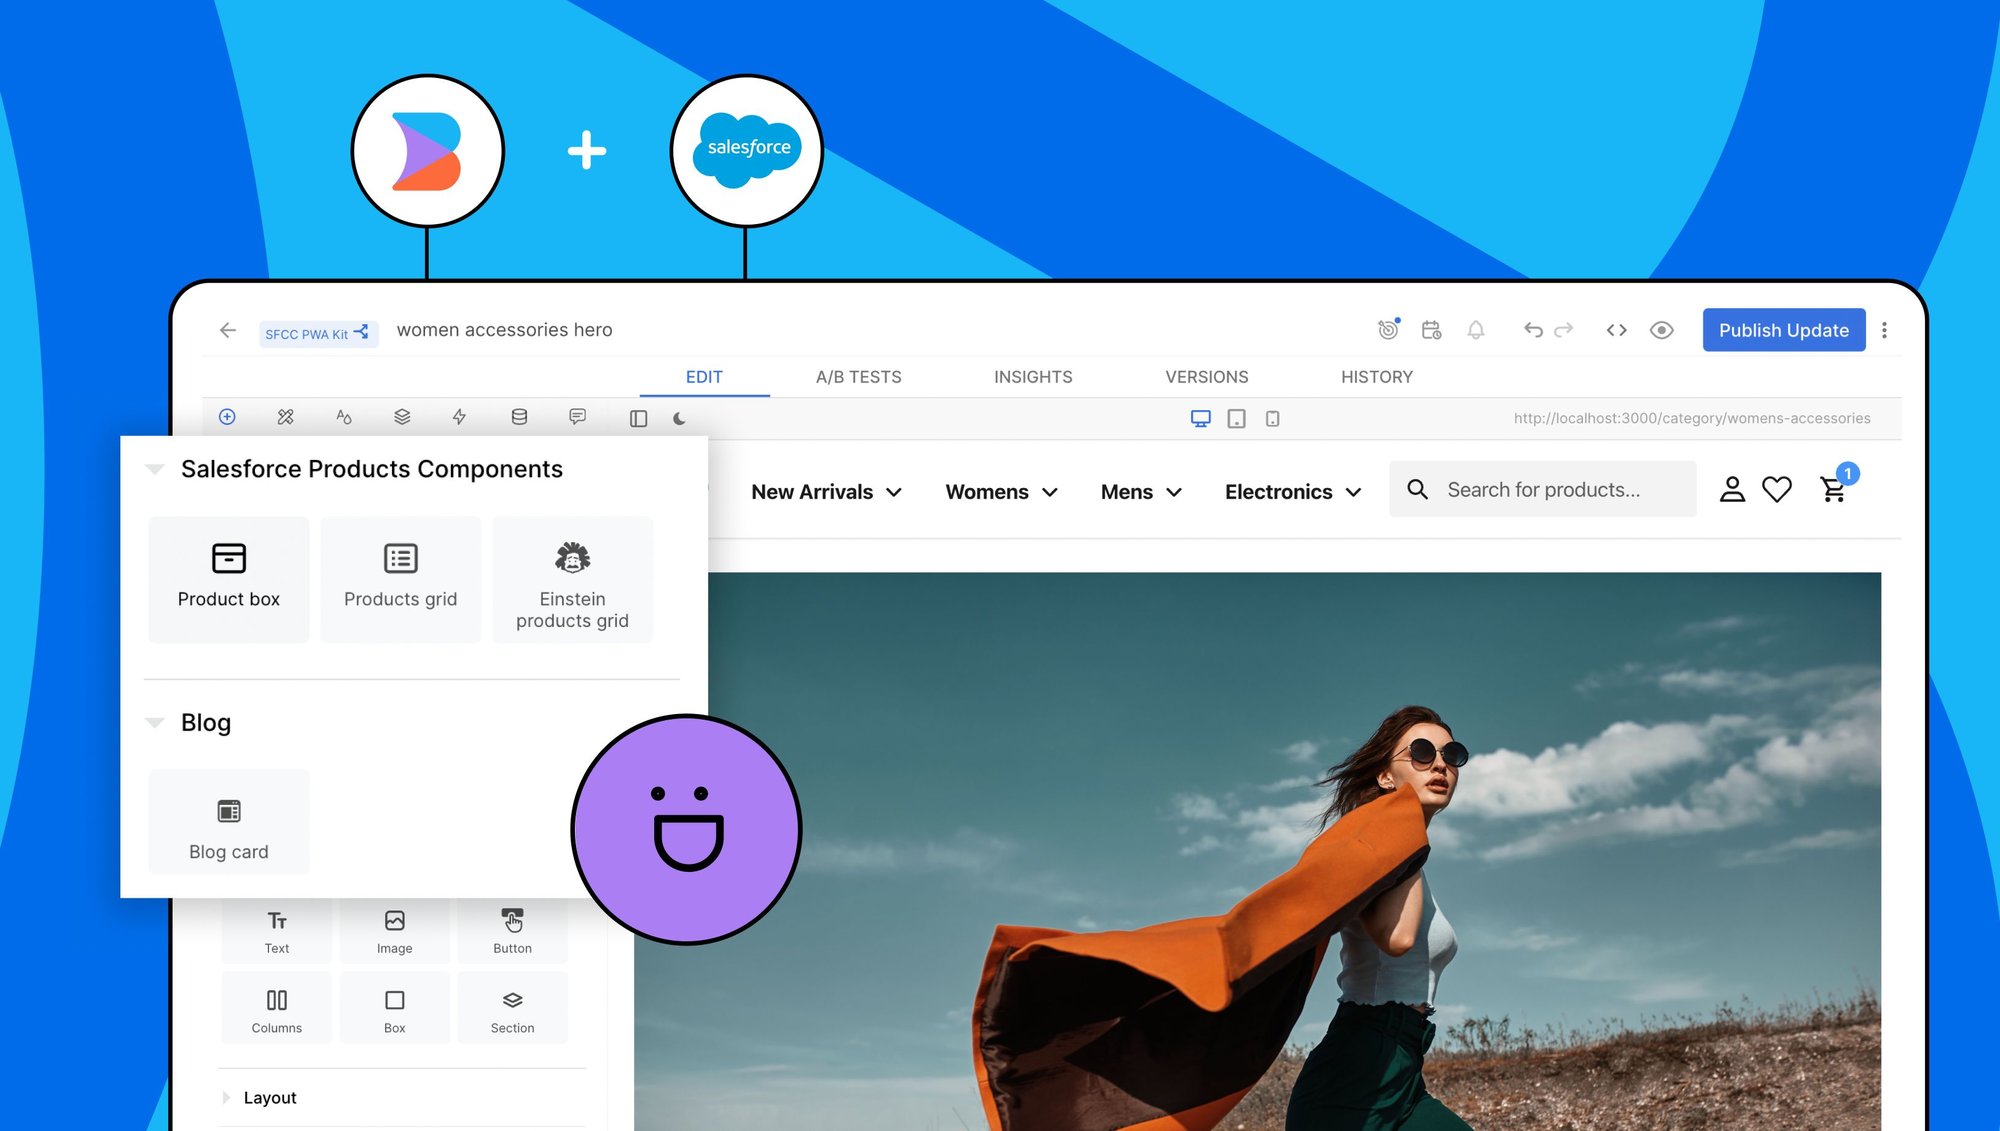This screenshot has height=1131, width=2000.
Task: Select the Text component
Action: [x=277, y=931]
